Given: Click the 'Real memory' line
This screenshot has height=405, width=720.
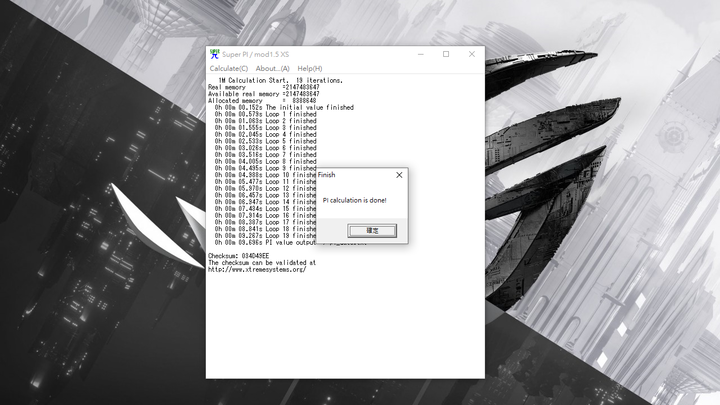Looking at the screenshot, I should 264,87.
